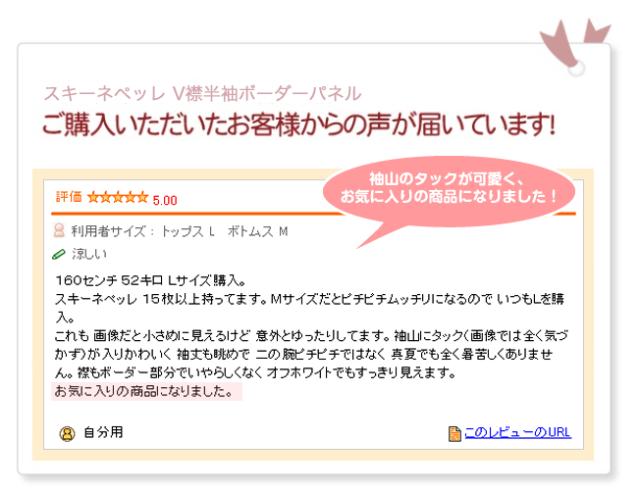
Task: Click the ボトムス M size text
Action: (x=258, y=232)
